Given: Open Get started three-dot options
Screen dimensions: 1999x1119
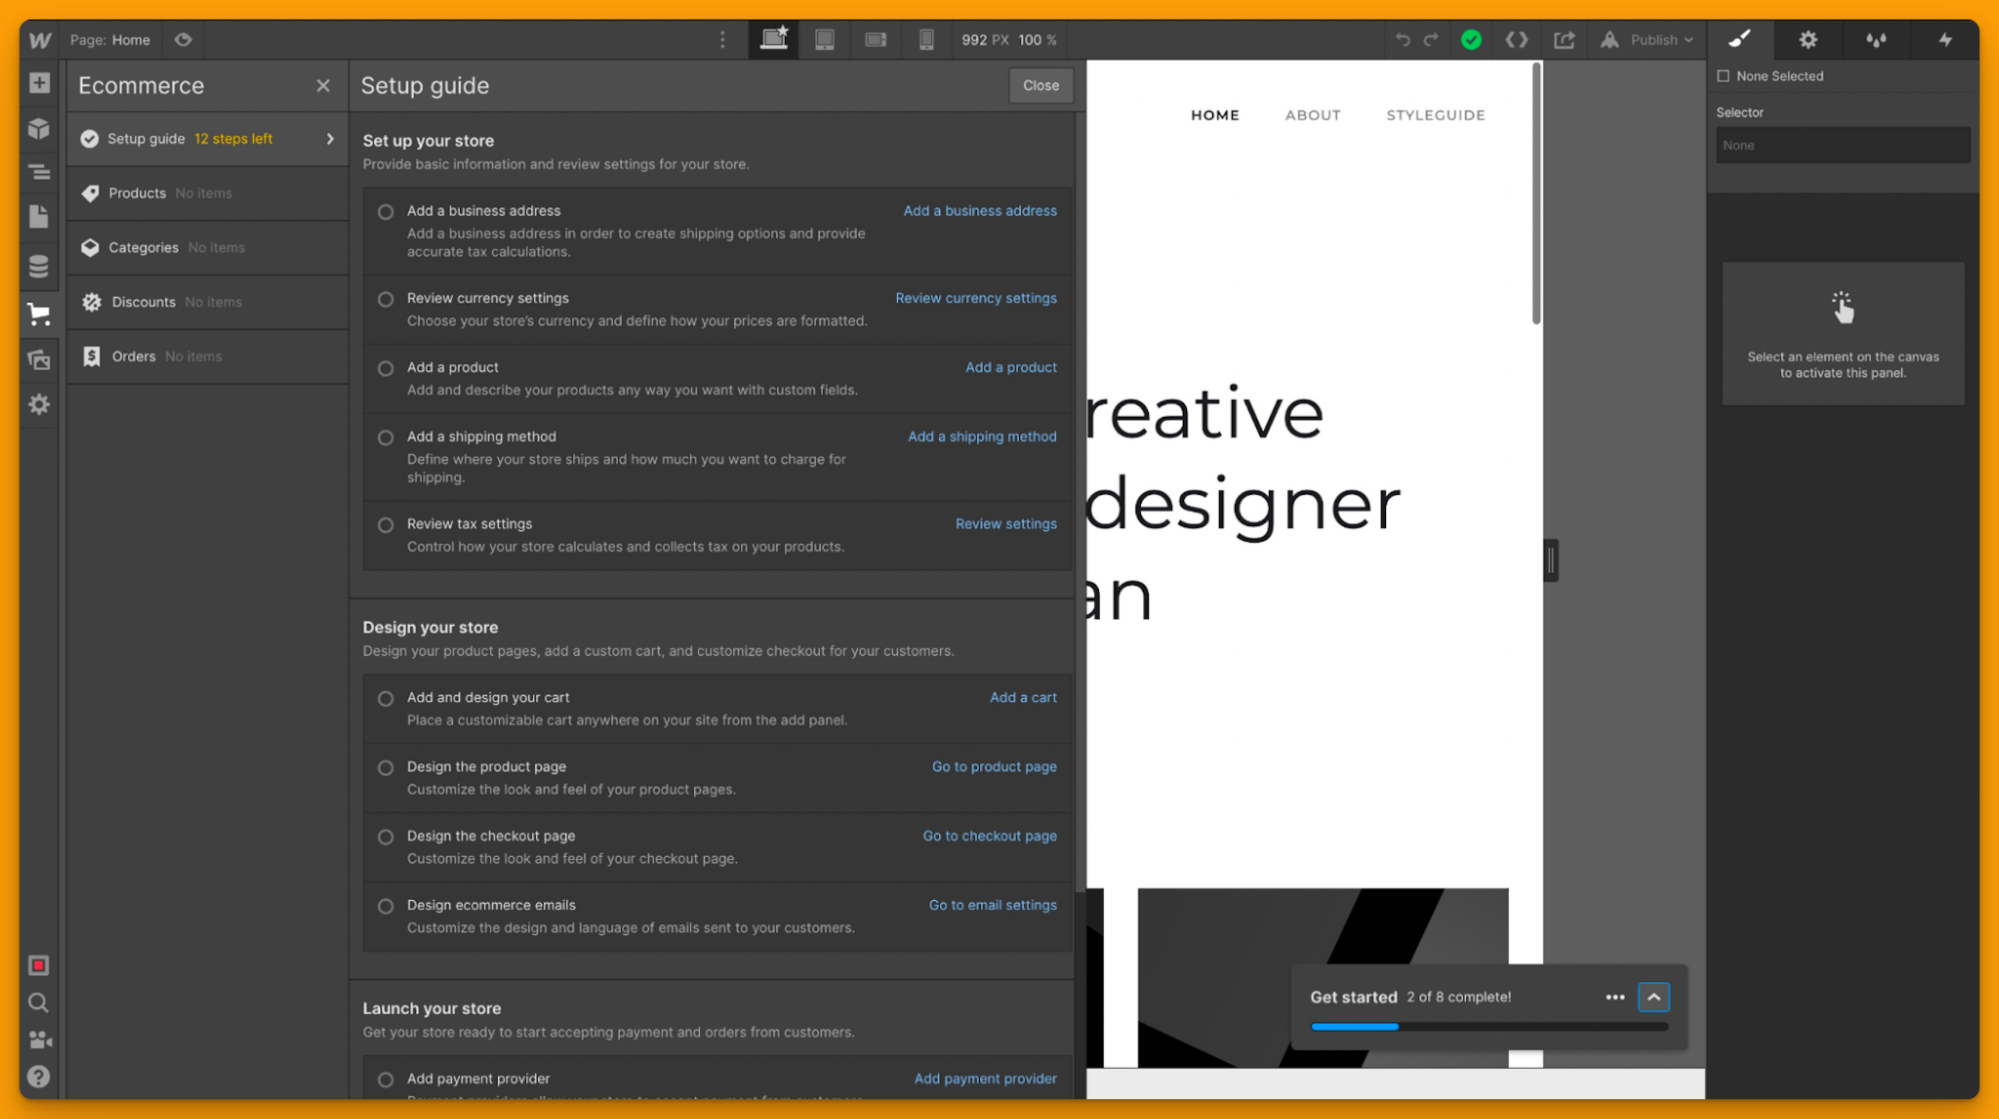Looking at the screenshot, I should pos(1615,997).
